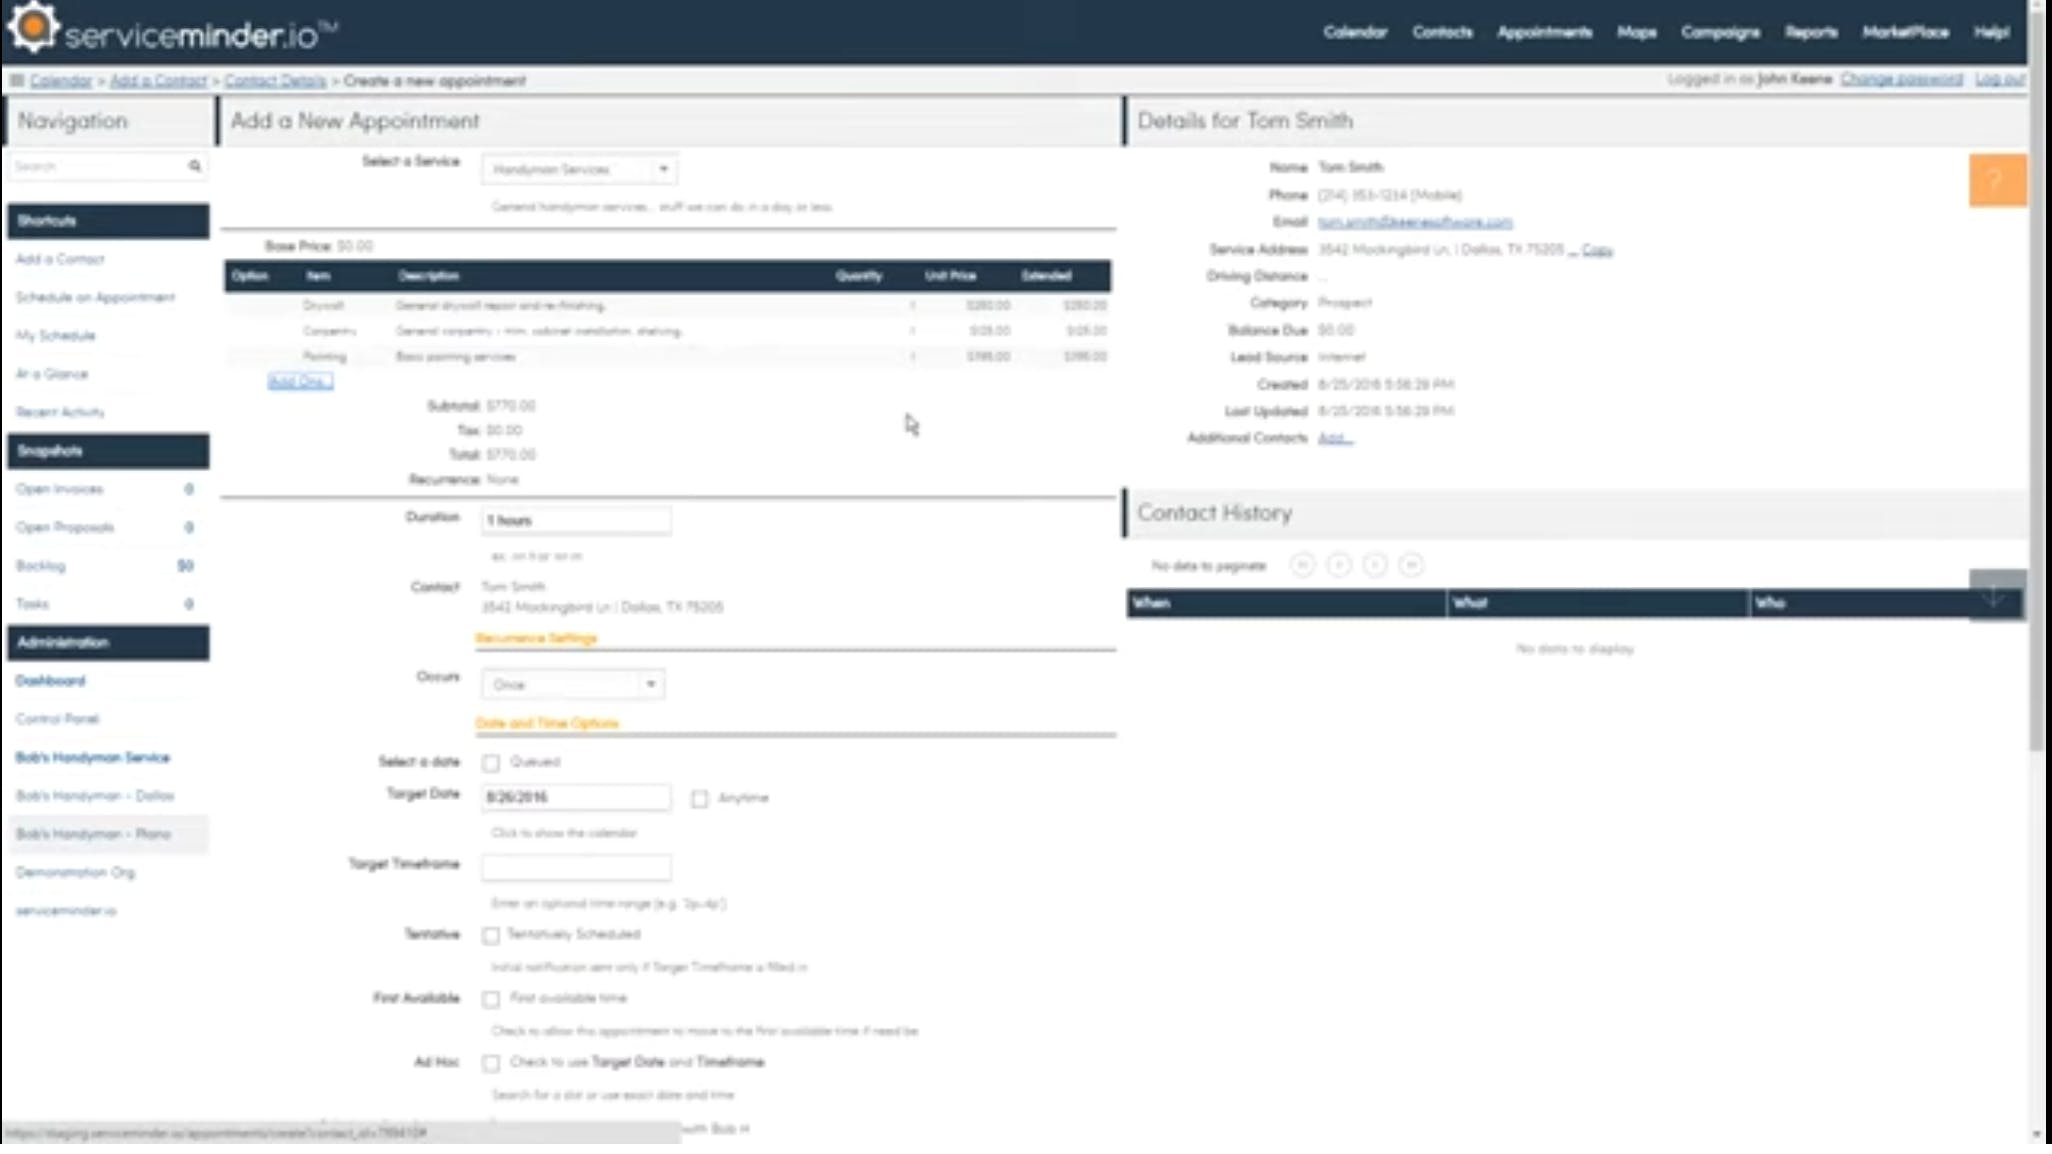This screenshot has width=2052, height=1154.
Task: Open Schedule an Appointment shortcut
Action: pyautogui.click(x=95, y=297)
